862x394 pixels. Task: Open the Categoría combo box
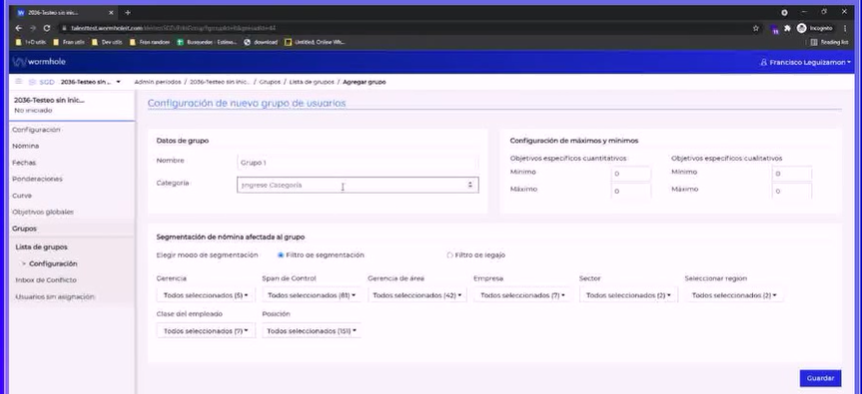point(357,185)
